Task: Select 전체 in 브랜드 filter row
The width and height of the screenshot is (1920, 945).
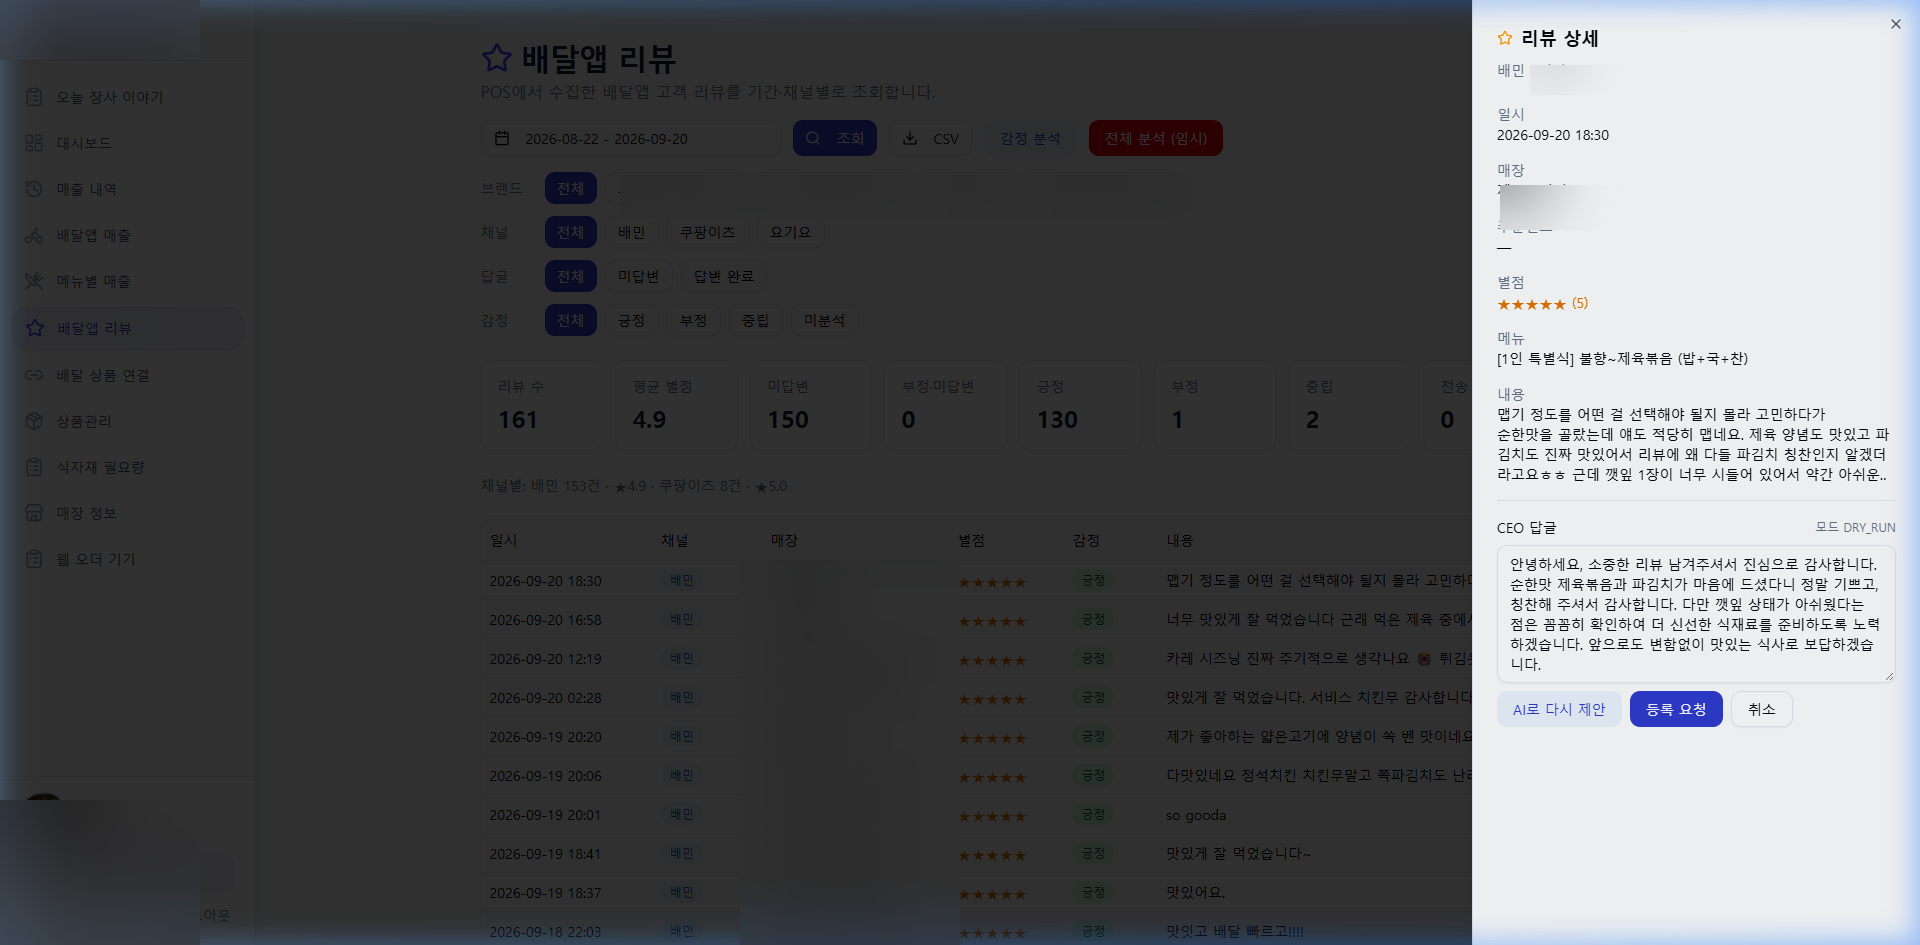Action: (x=571, y=188)
